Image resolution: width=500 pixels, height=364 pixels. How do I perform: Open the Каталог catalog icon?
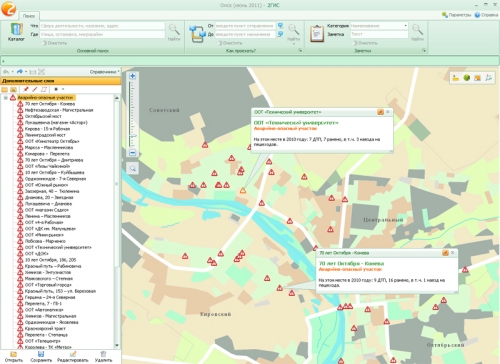16,32
